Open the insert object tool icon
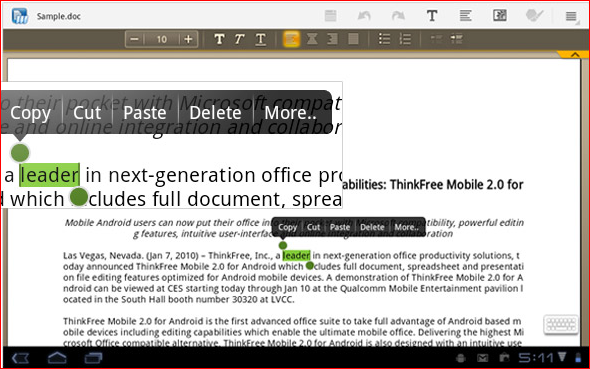Image resolution: width=590 pixels, height=369 pixels. point(500,15)
